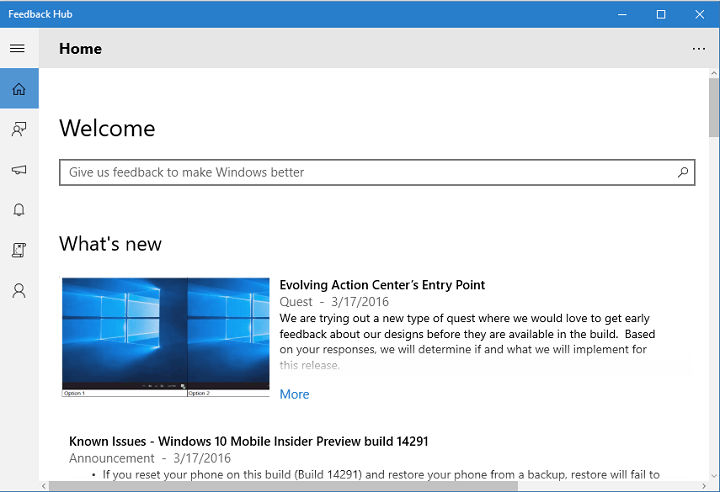The height and width of the screenshot is (492, 720).
Task: Close the Feedback Hub window
Action: pyautogui.click(x=699, y=14)
